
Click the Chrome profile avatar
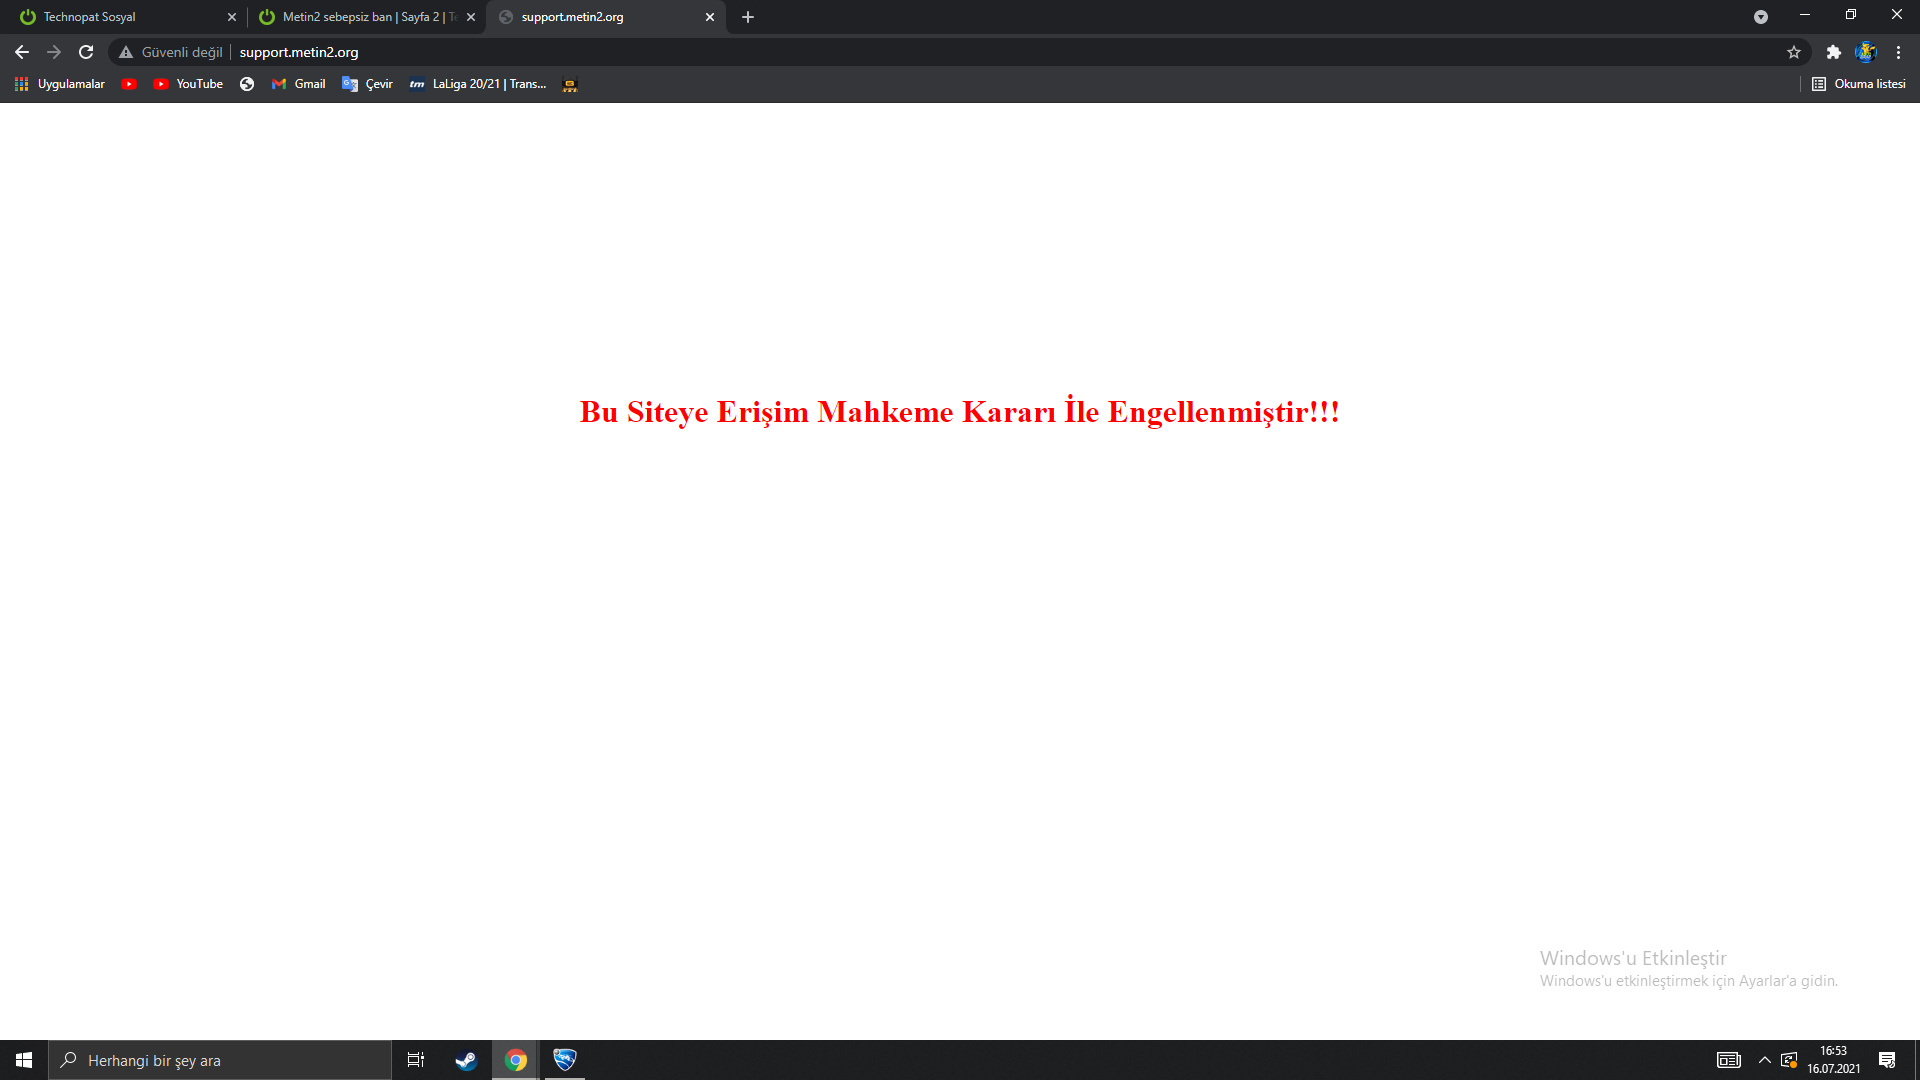pyautogui.click(x=1865, y=52)
